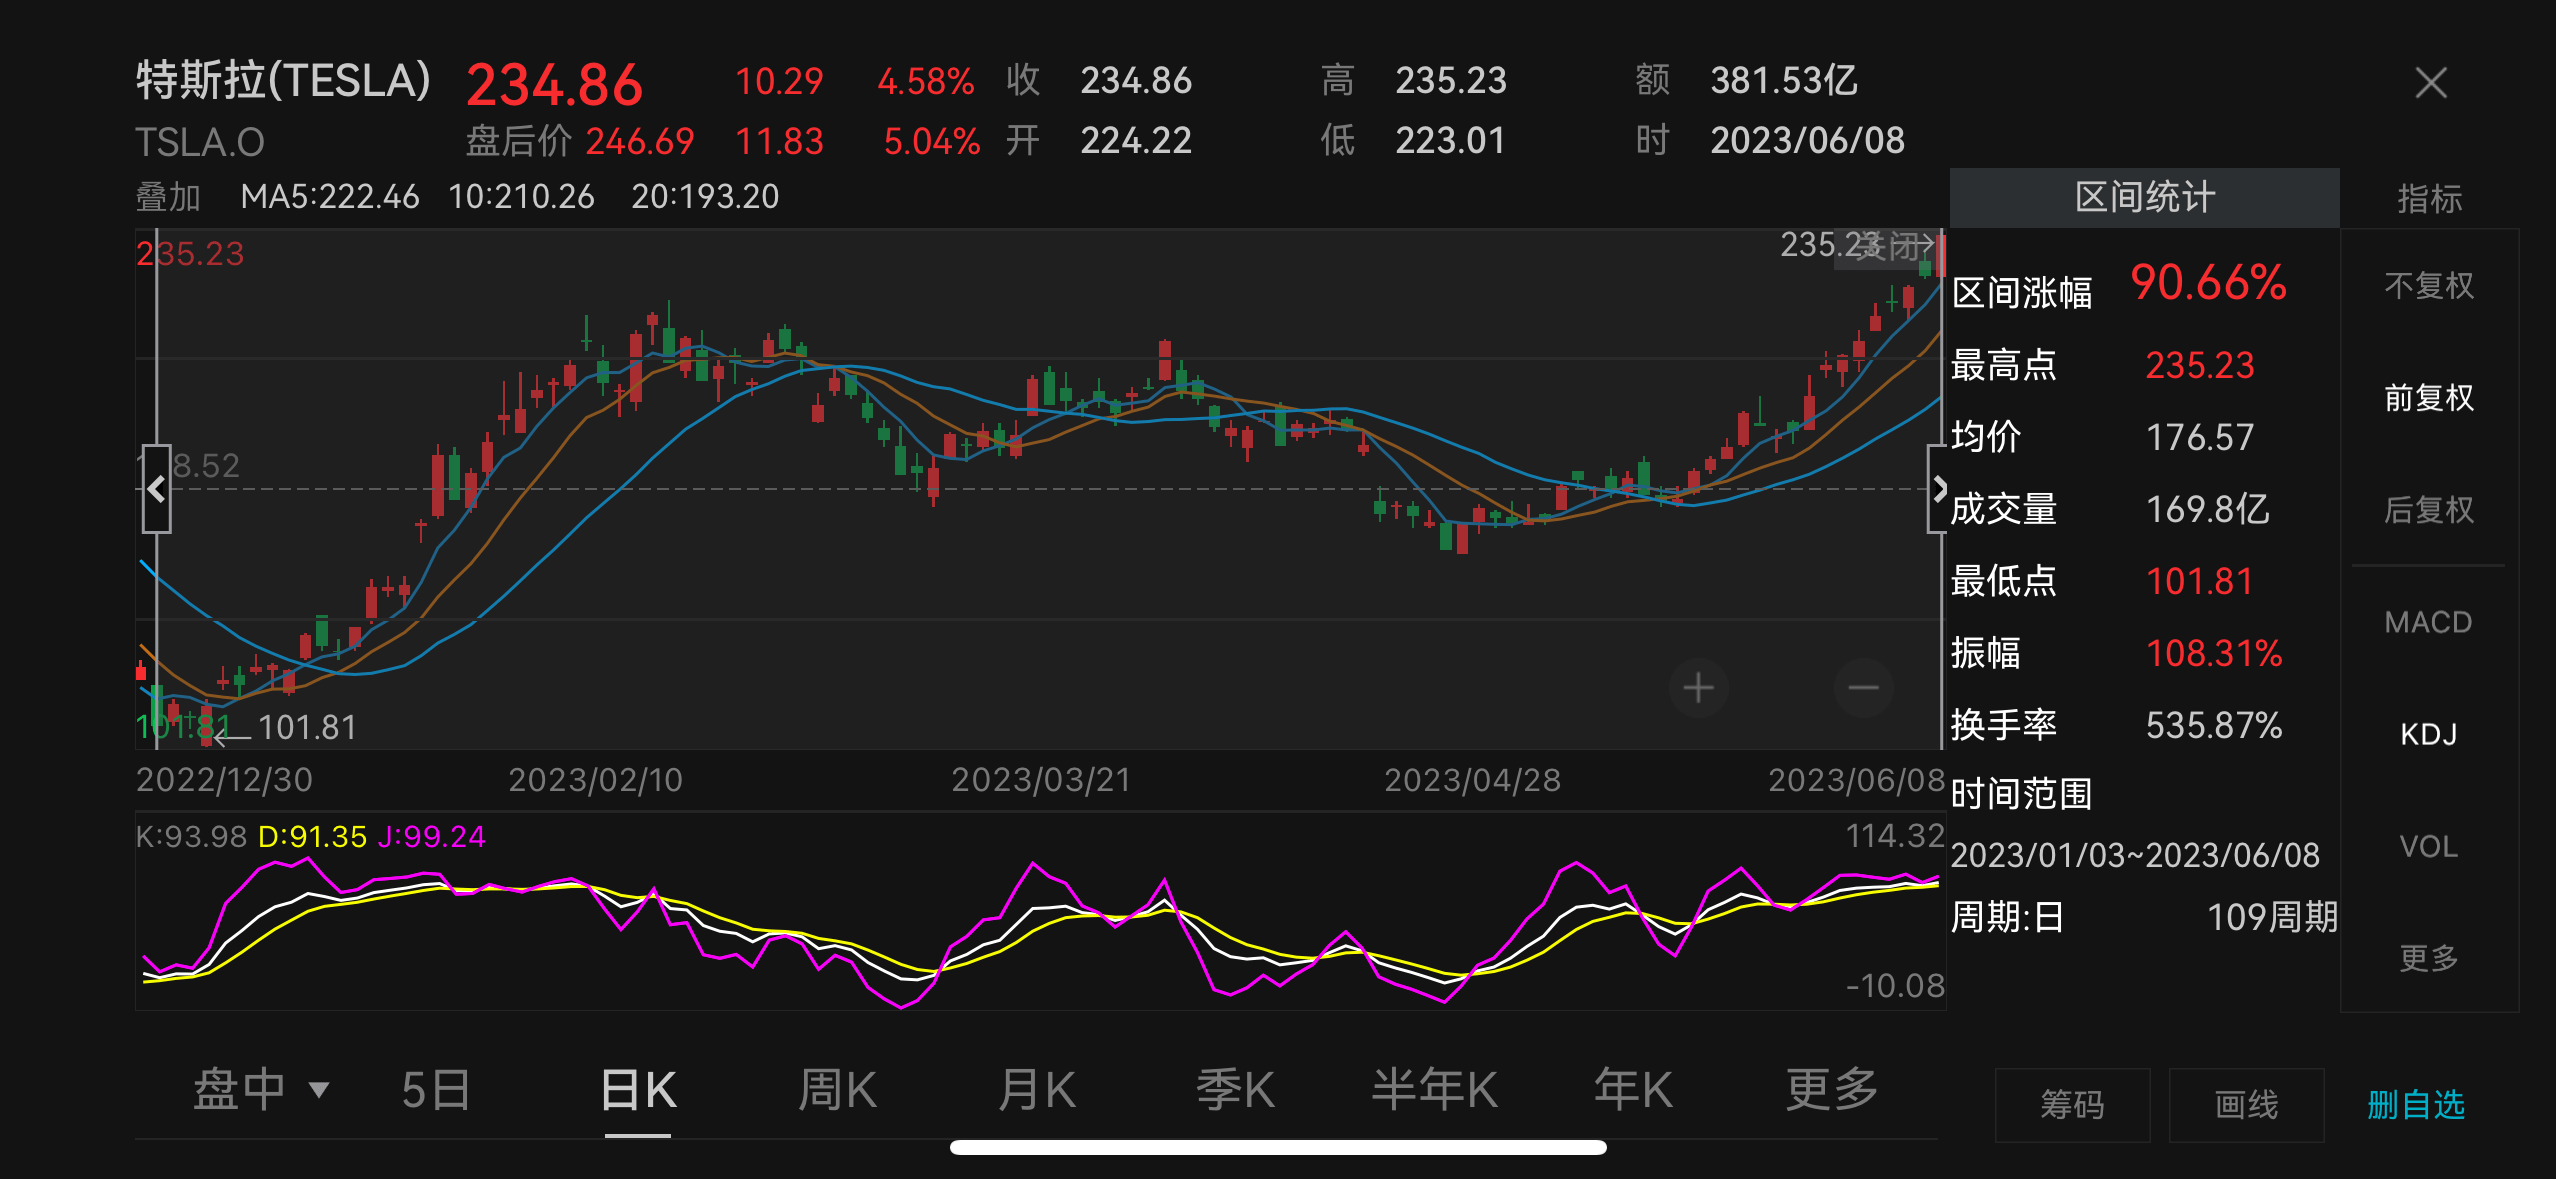Select the 日K chart tab
Viewport: 2556px width, 1179px height.
click(x=638, y=1089)
